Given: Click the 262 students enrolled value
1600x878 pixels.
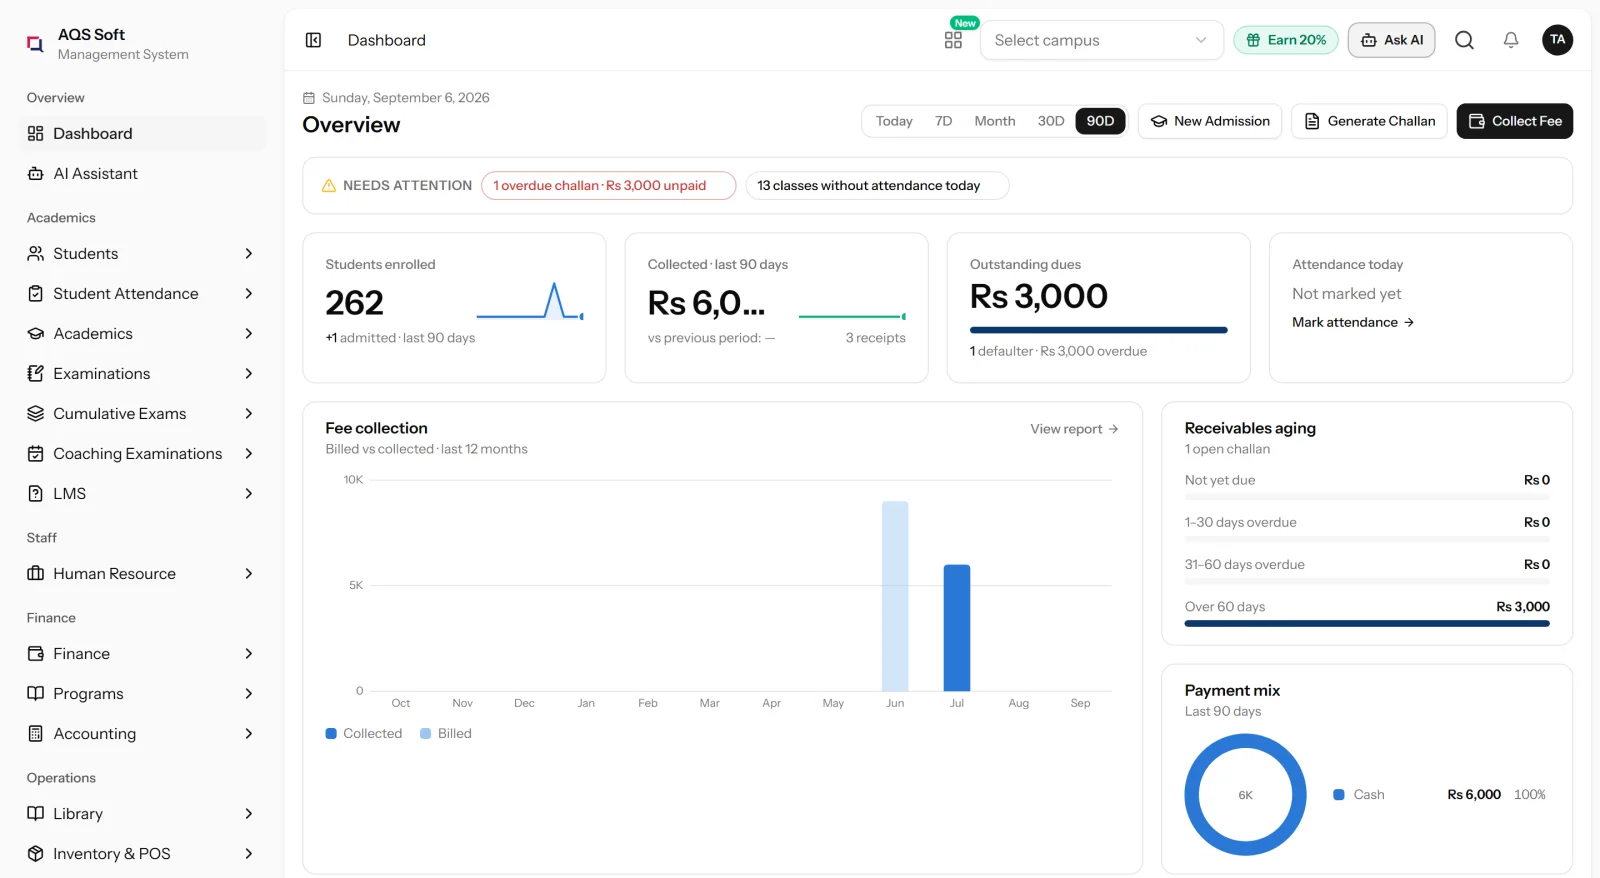Looking at the screenshot, I should pyautogui.click(x=354, y=303).
